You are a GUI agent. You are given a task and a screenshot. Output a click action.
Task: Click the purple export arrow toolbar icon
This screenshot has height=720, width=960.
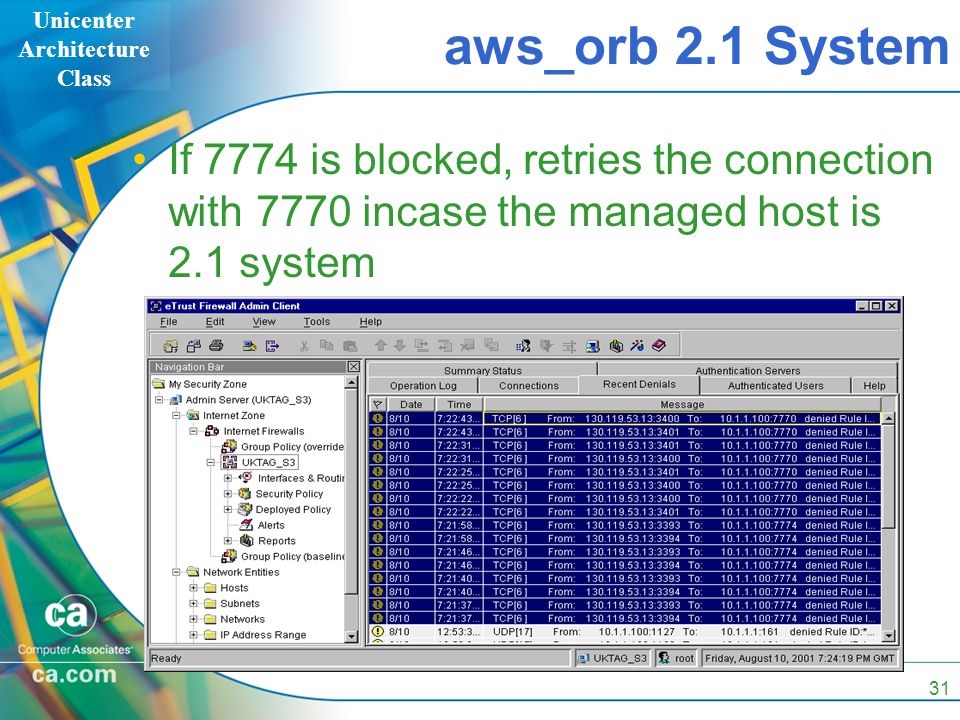(x=272, y=347)
